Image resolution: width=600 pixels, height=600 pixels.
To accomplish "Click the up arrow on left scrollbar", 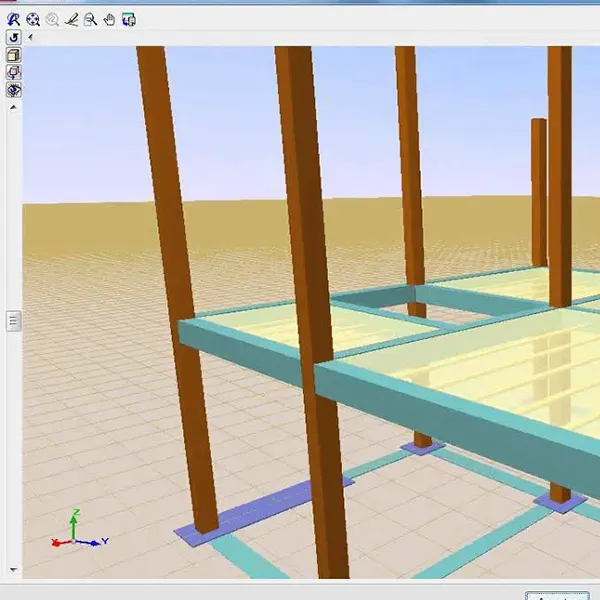I will click(x=14, y=105).
